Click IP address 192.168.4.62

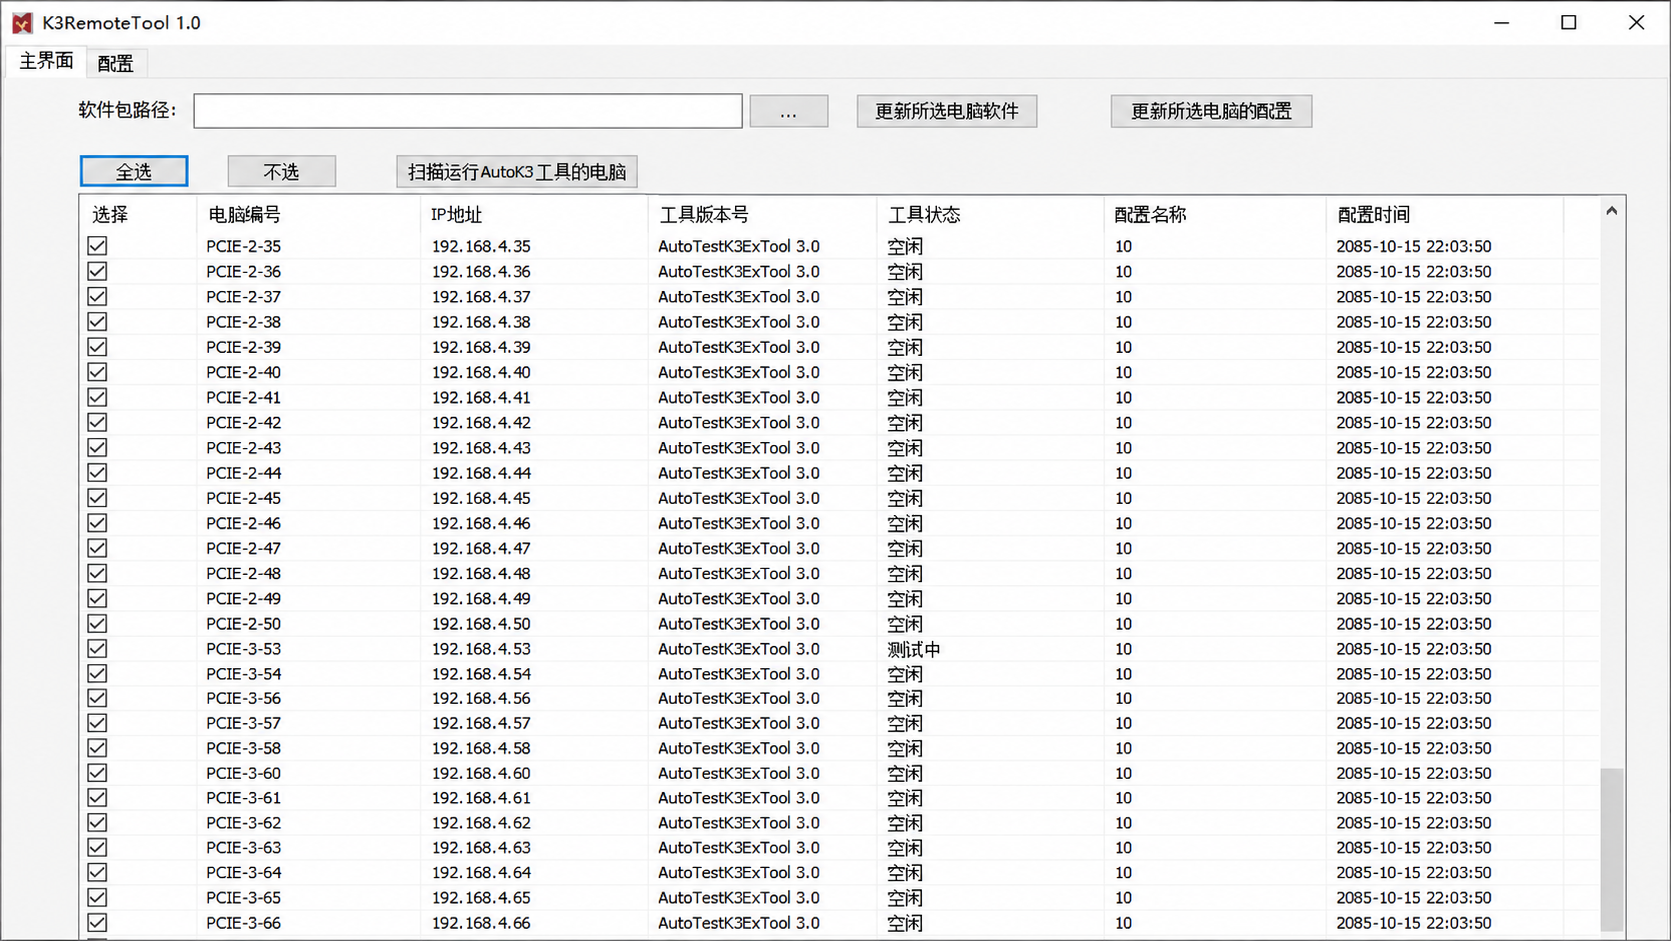pos(481,823)
